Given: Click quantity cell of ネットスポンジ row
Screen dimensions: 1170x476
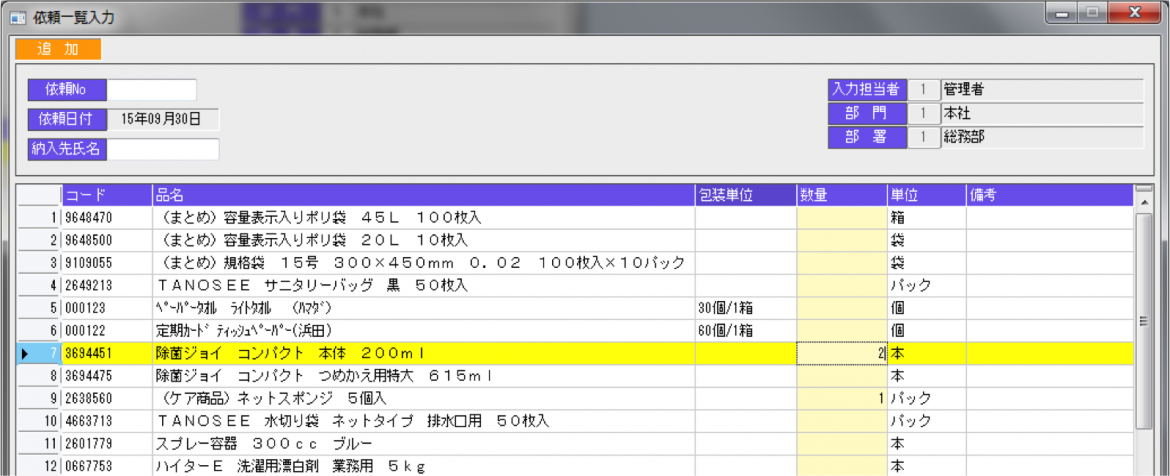Looking at the screenshot, I should [x=842, y=398].
